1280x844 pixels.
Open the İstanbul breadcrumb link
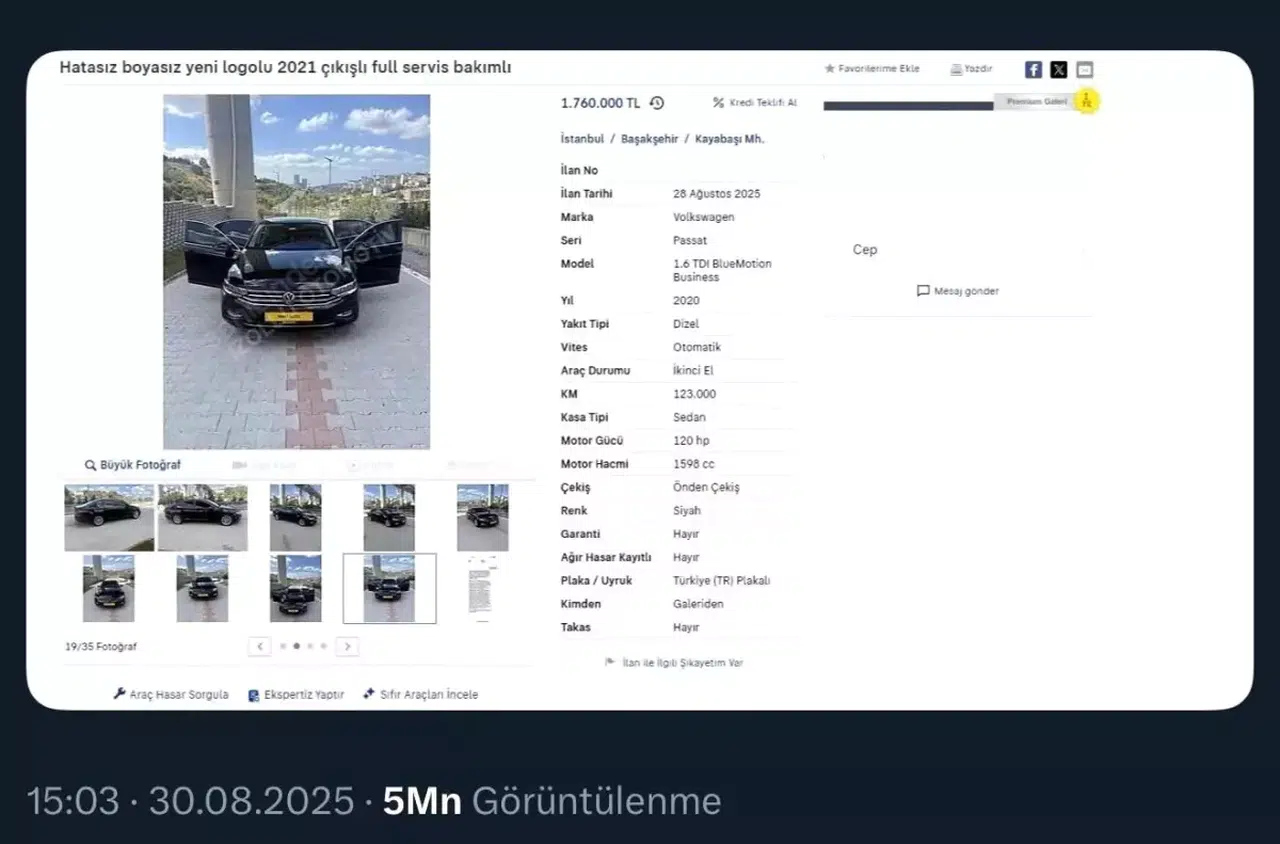click(580, 139)
